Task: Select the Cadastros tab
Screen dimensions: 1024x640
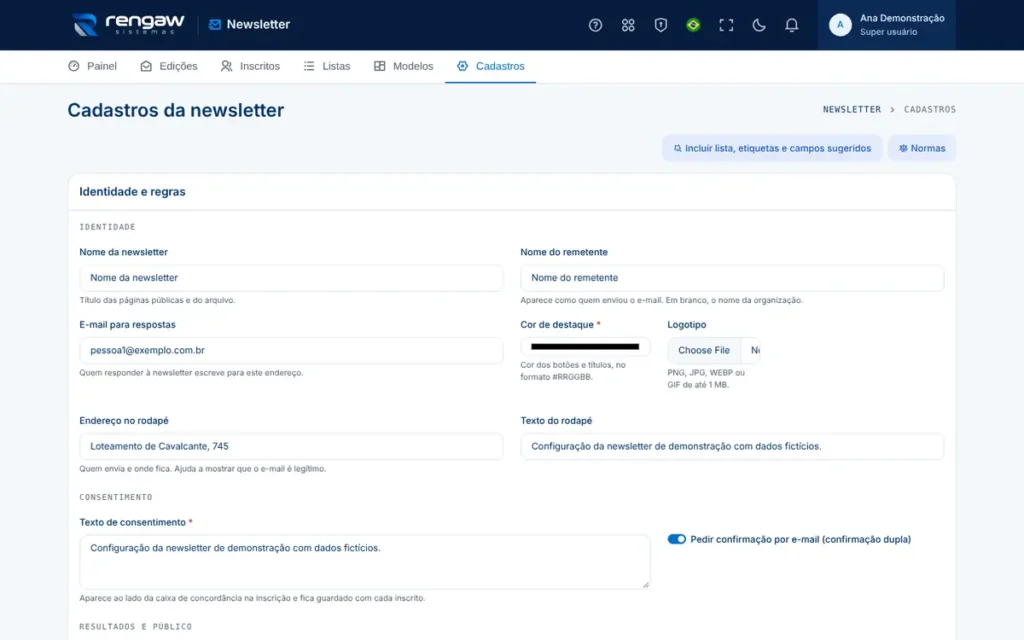Action: tap(490, 66)
